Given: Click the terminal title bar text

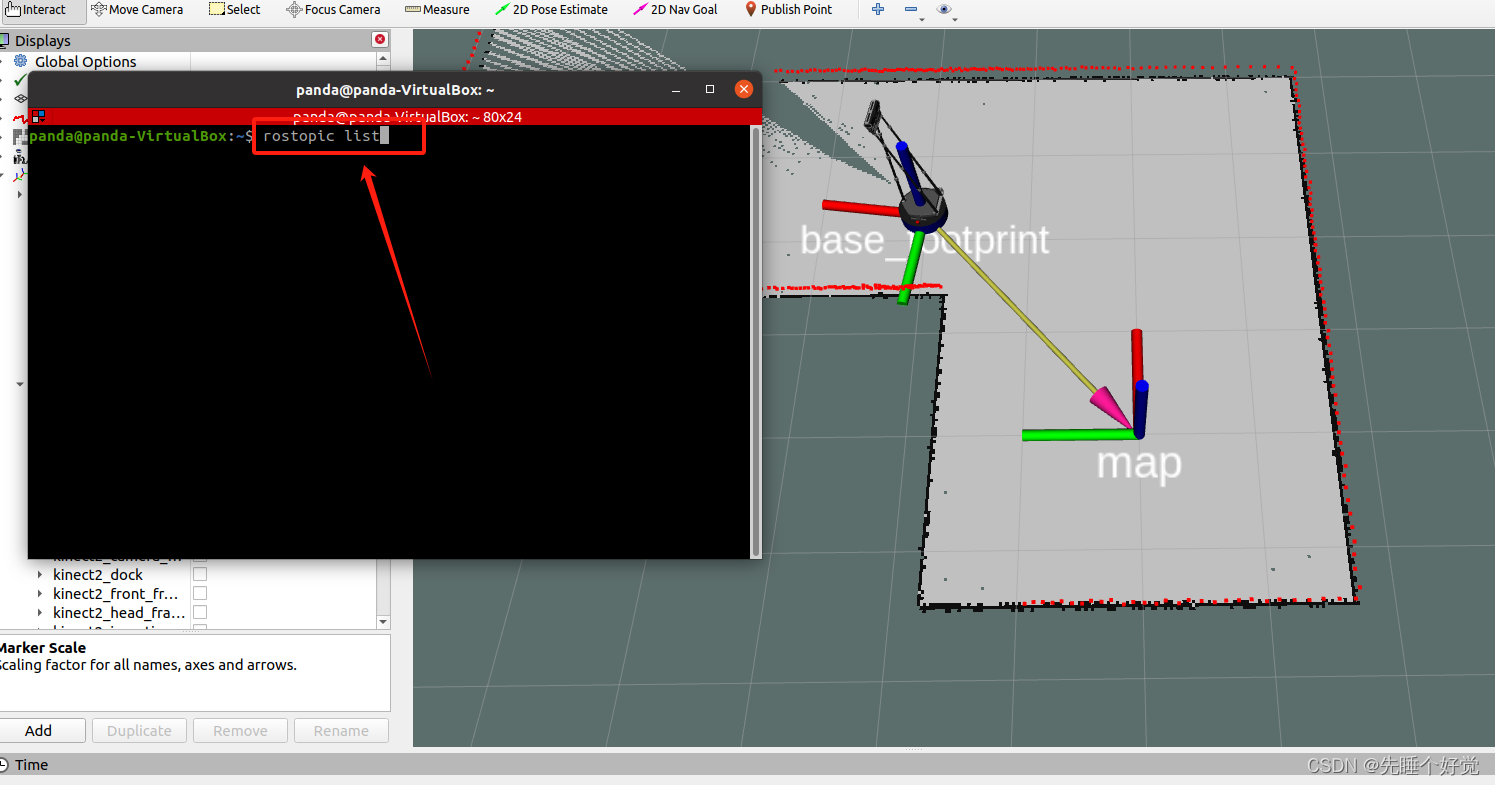Looking at the screenshot, I should pos(395,90).
